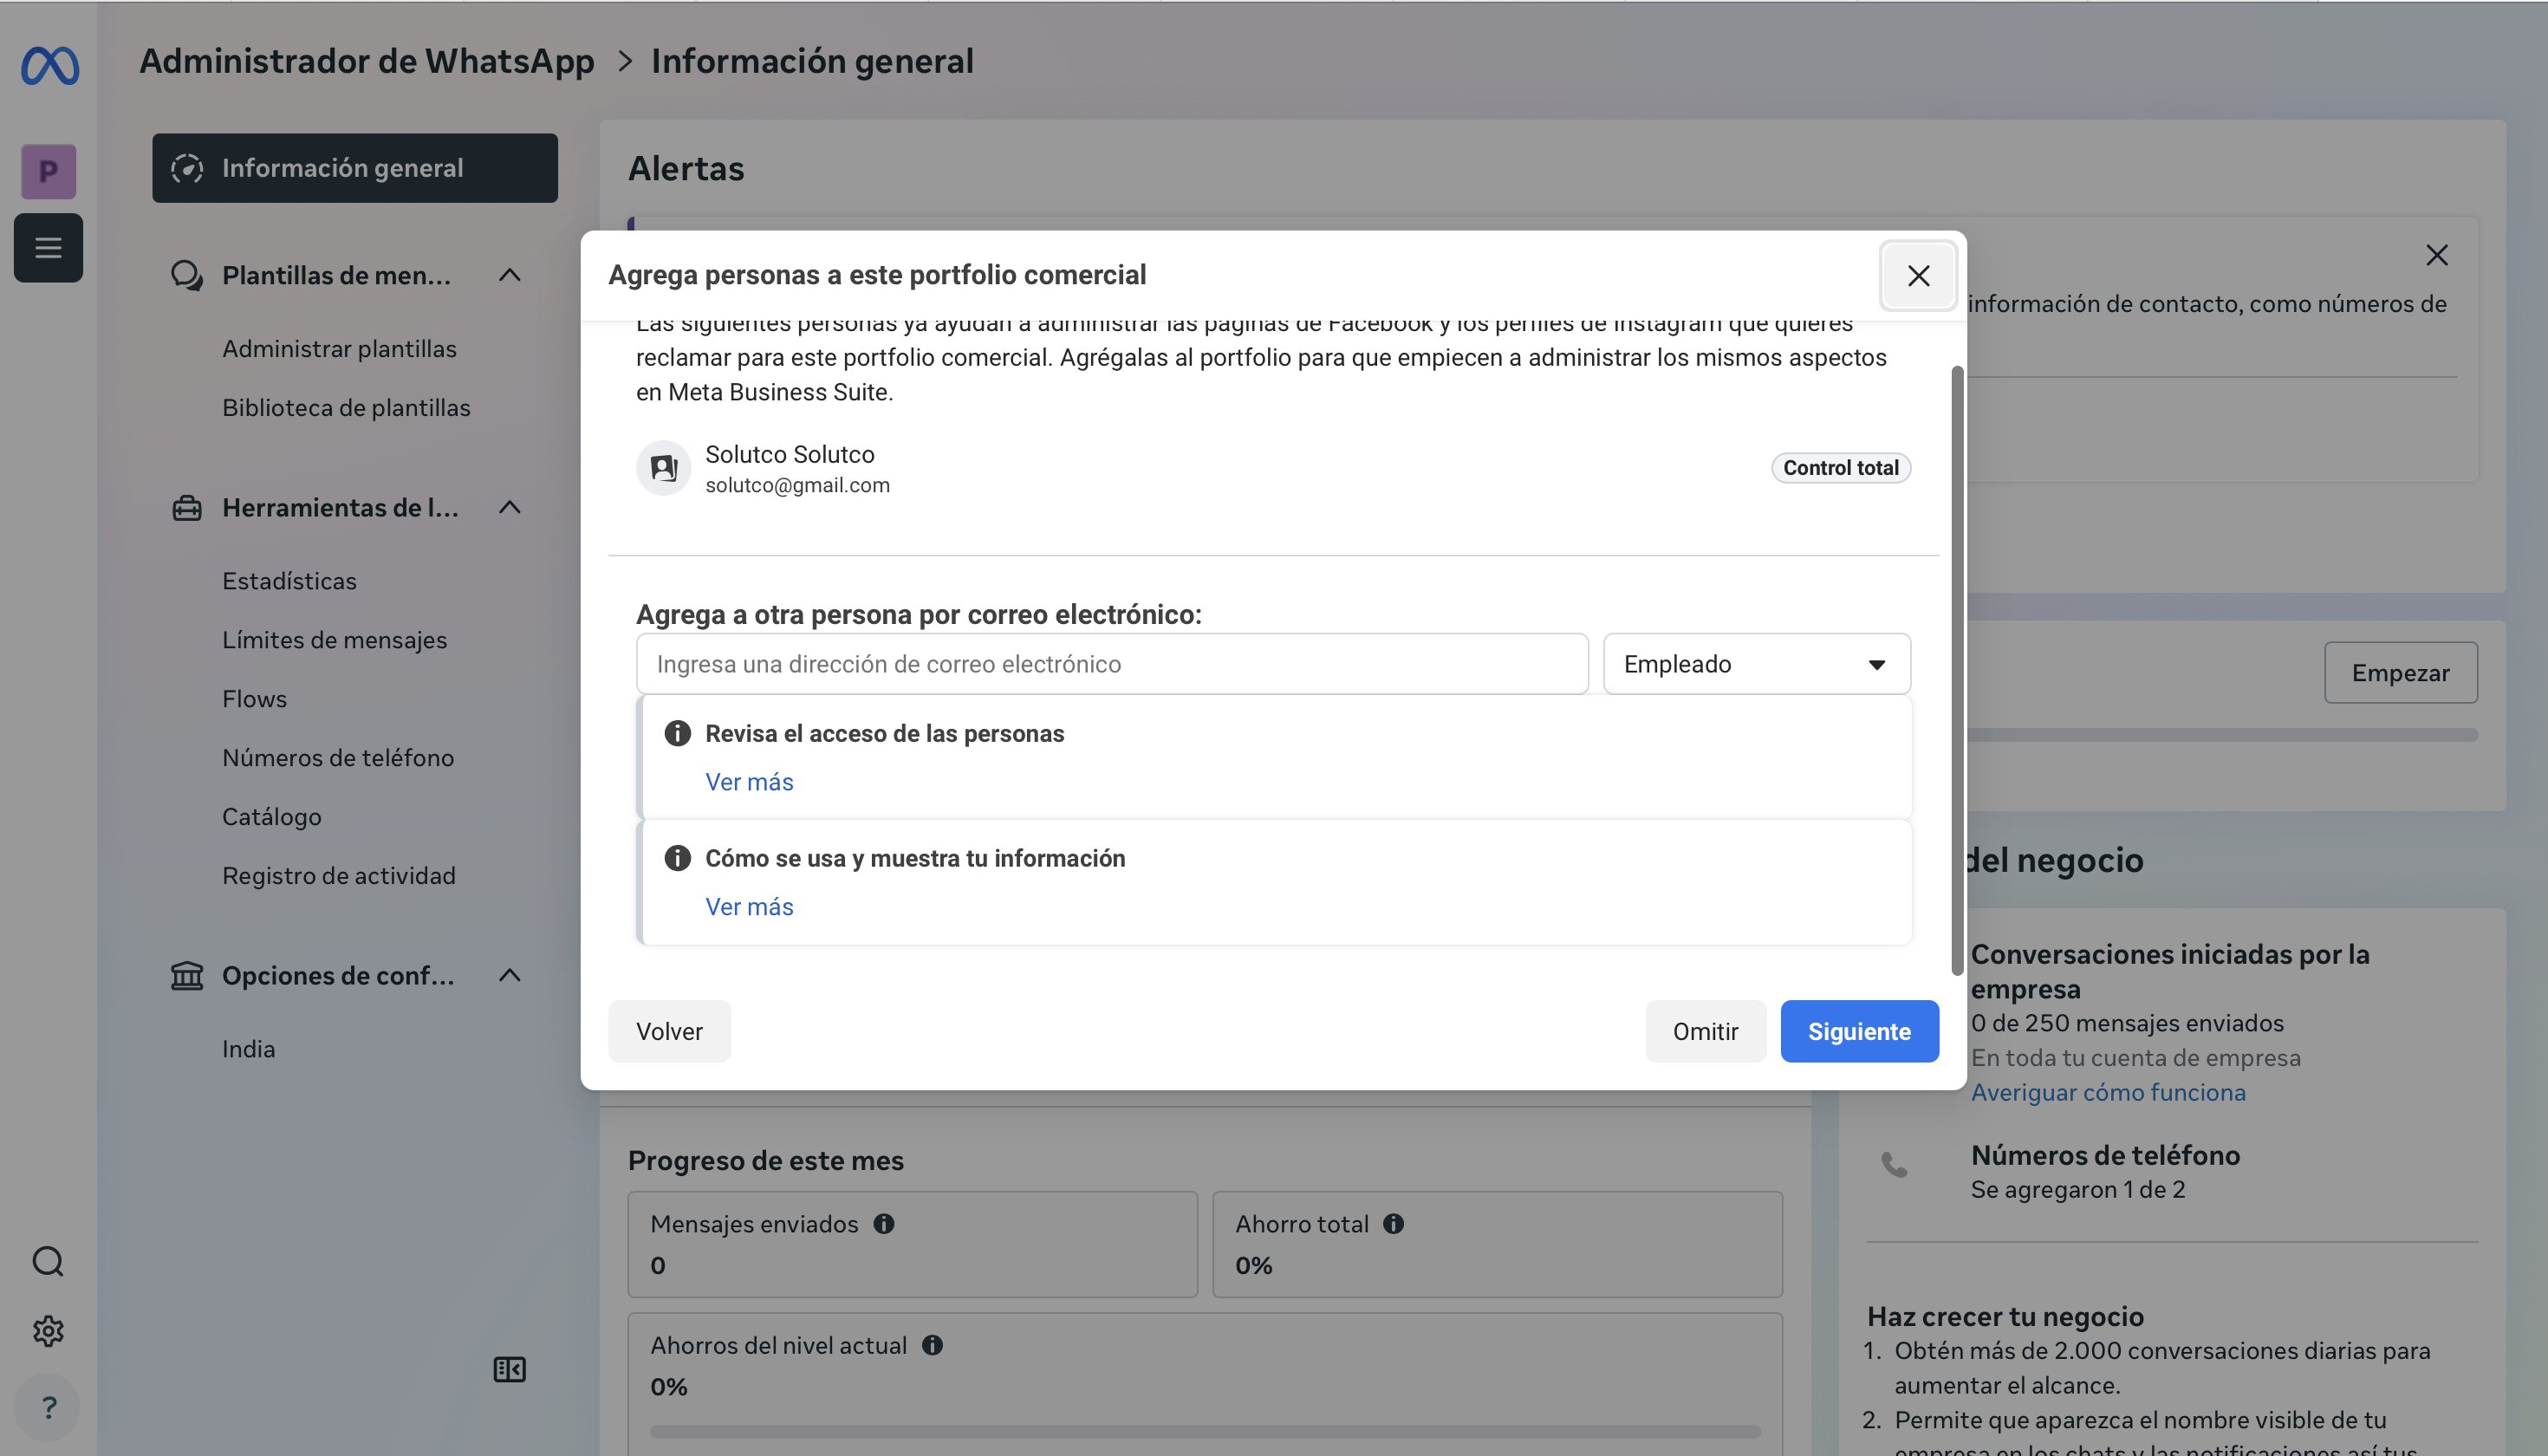Click the search magnifier icon in left rail

pyautogui.click(x=48, y=1261)
